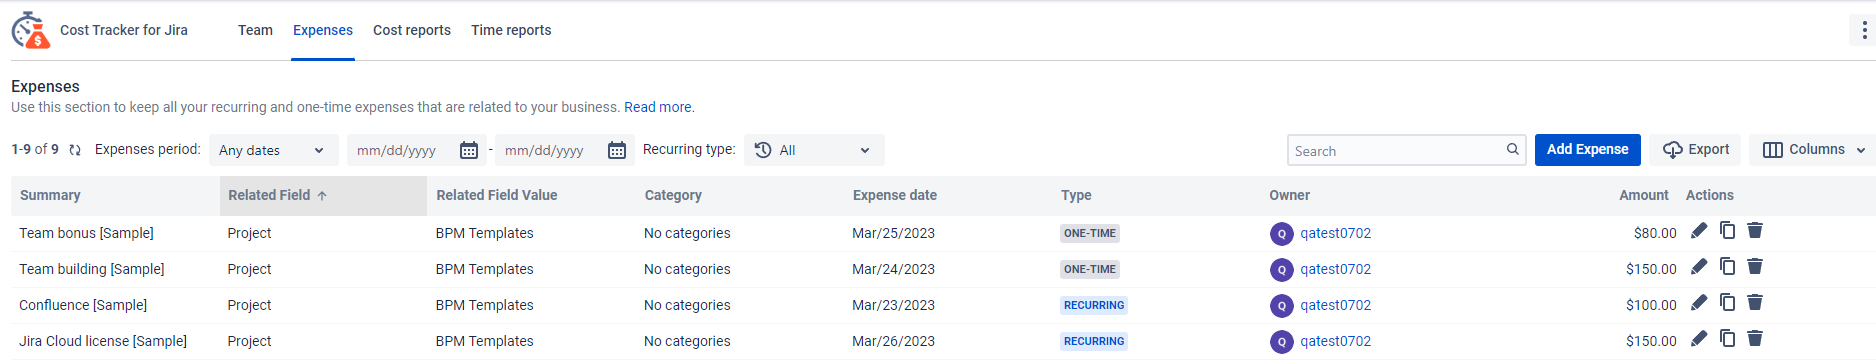Delete the Team building [Sample] expense

(1755, 266)
